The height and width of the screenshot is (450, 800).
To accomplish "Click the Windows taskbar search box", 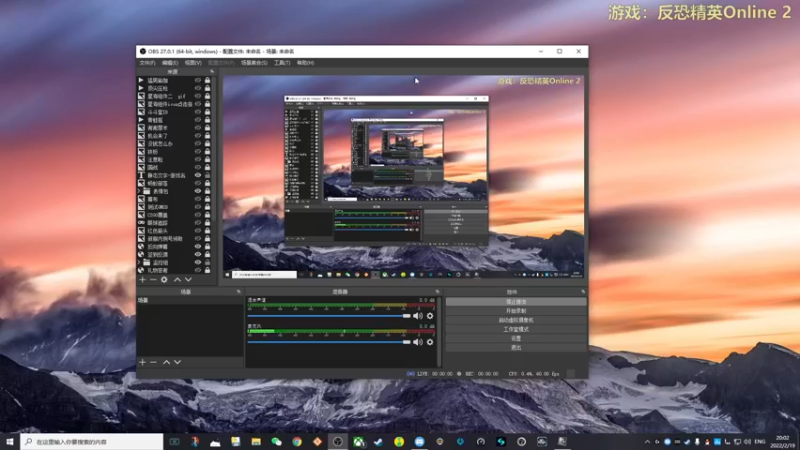I will pyautogui.click(x=92, y=441).
